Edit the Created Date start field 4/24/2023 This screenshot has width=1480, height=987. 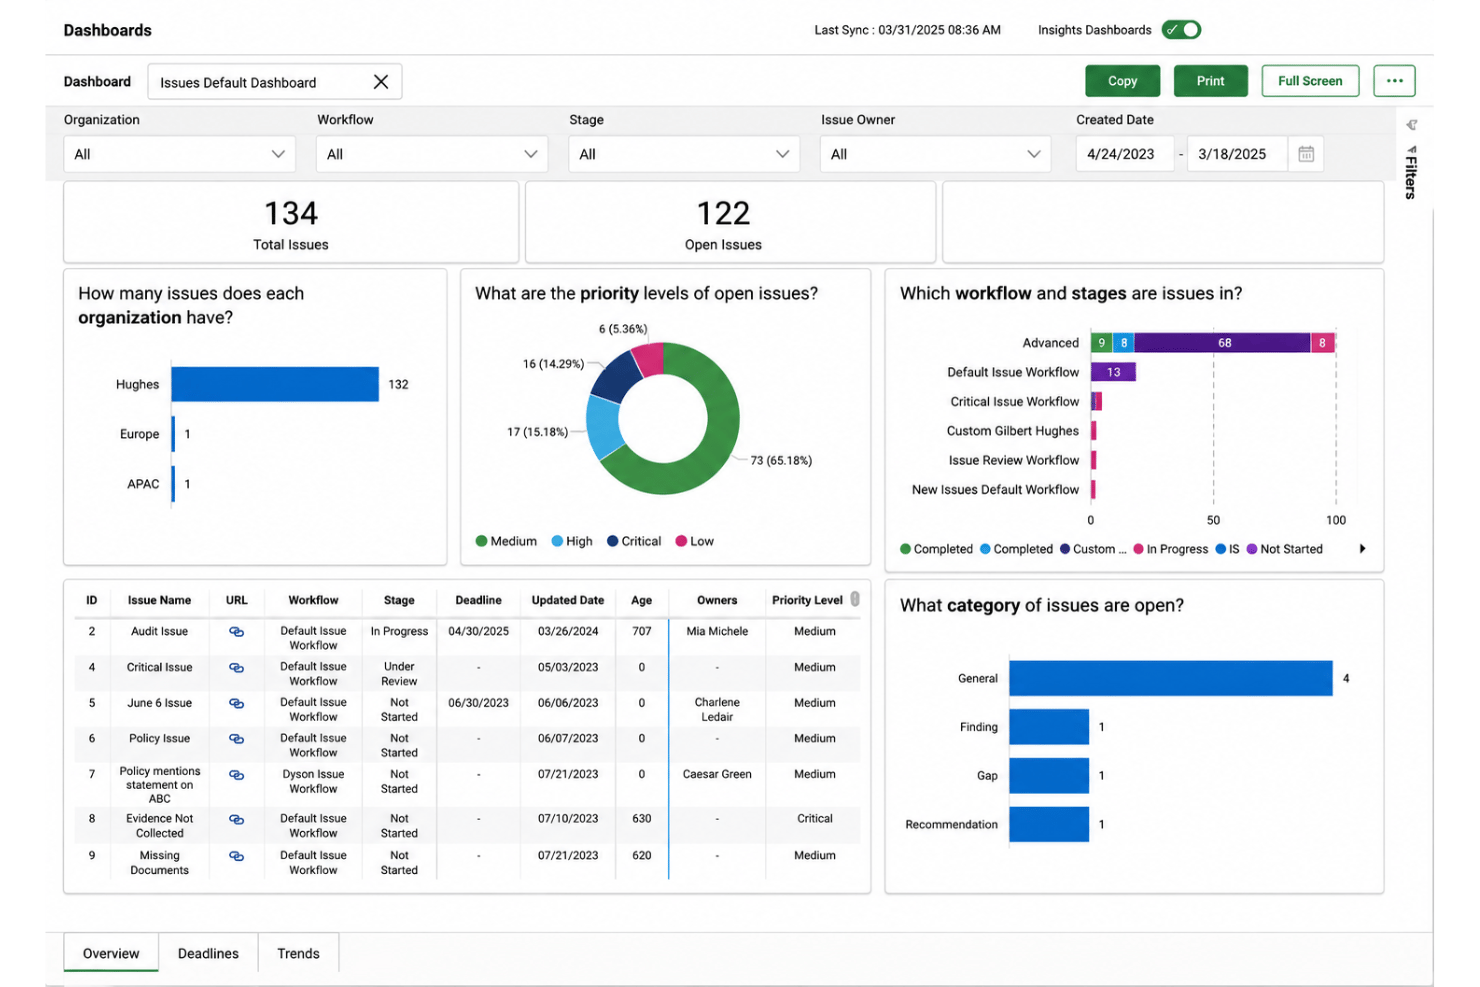(x=1124, y=154)
